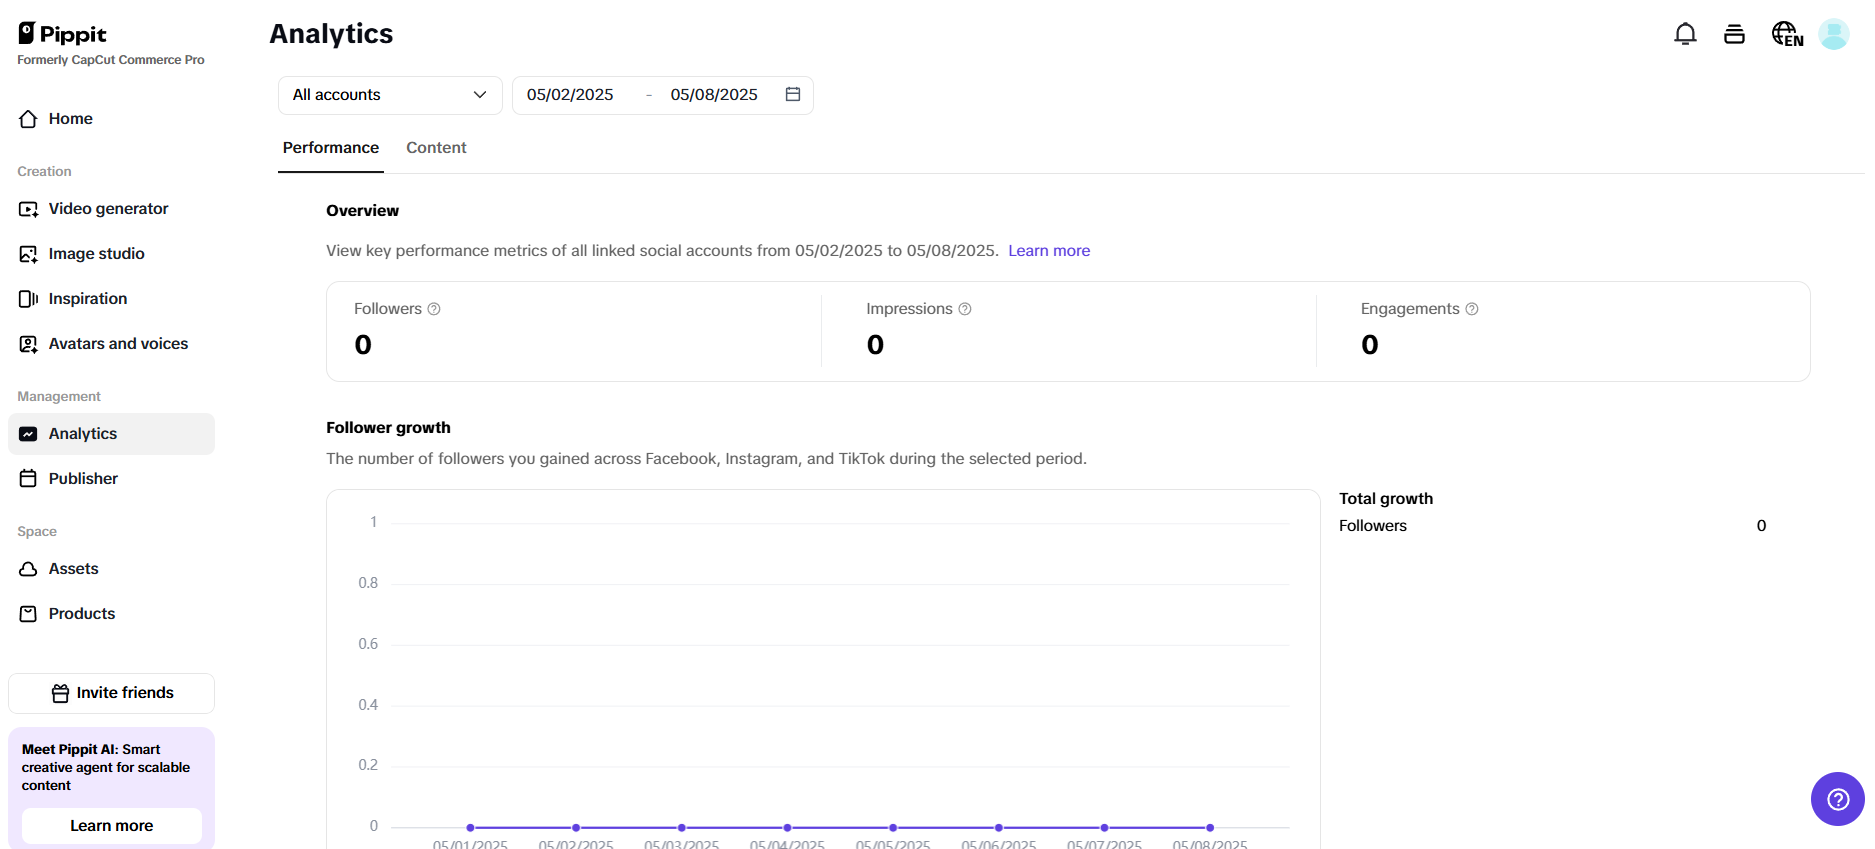1875x849 pixels.
Task: Click the Impressions metric label
Action: (909, 309)
